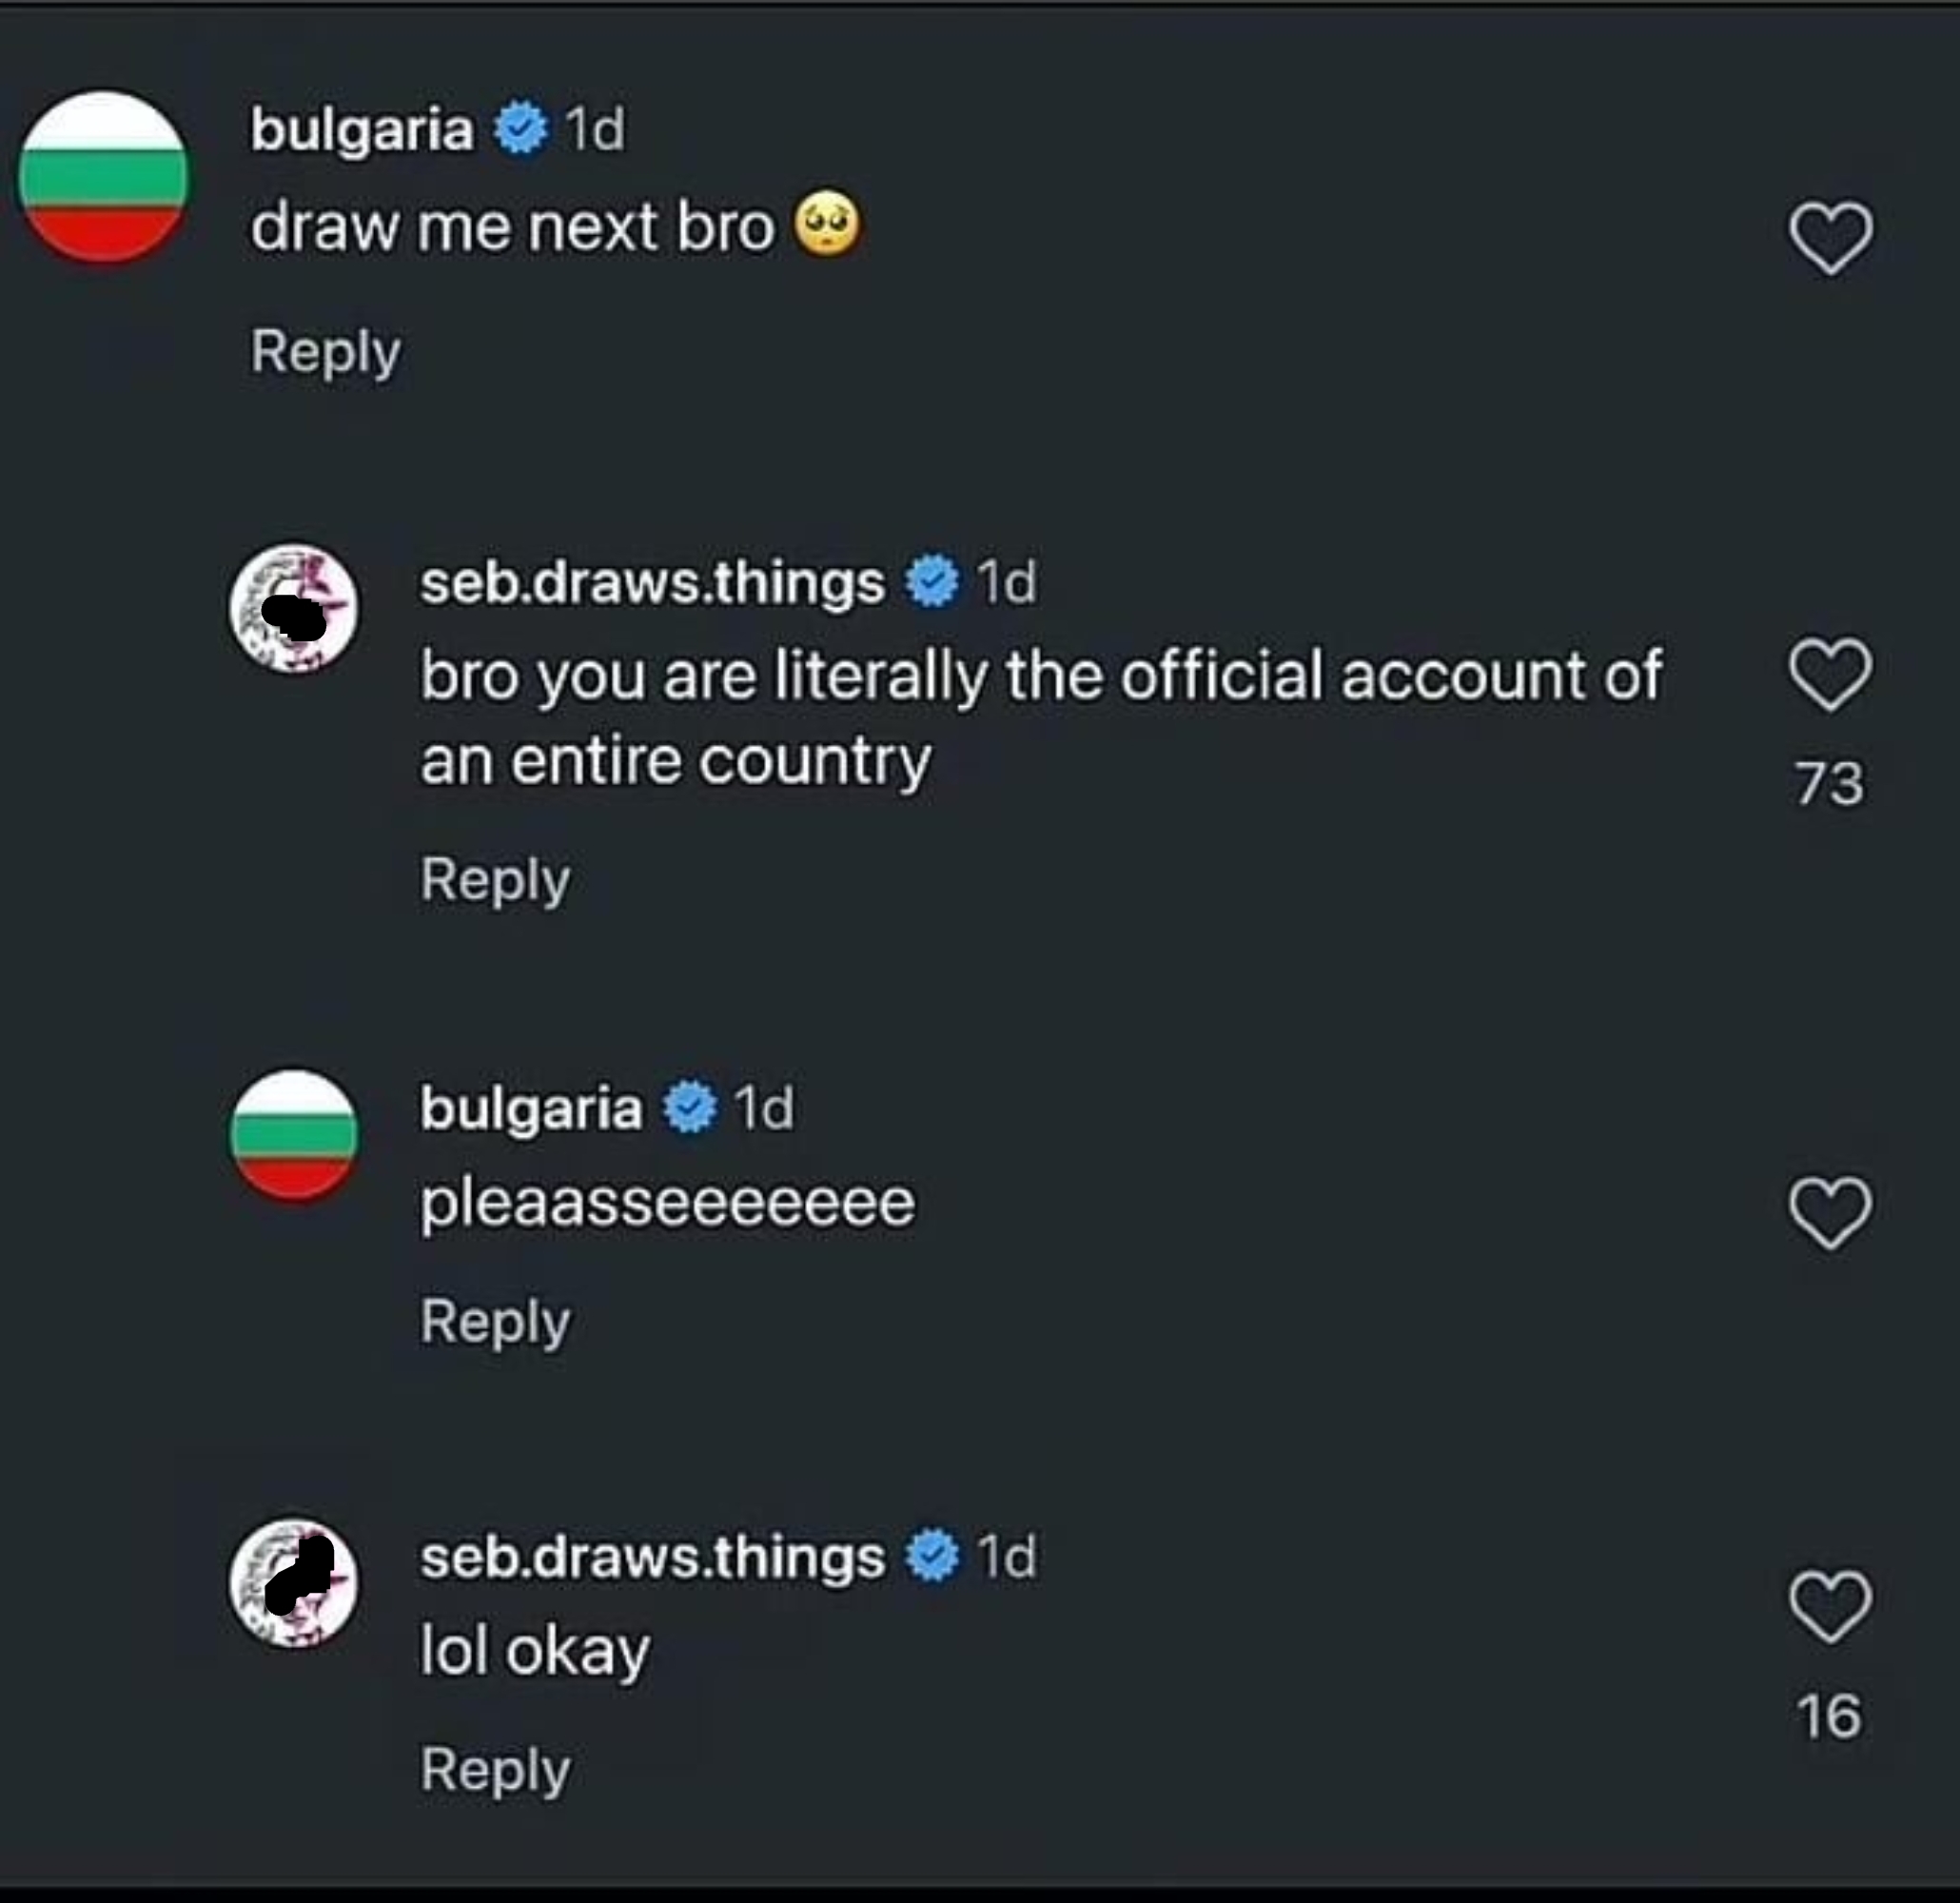Reply to bulgaria's first comment

click(325, 352)
